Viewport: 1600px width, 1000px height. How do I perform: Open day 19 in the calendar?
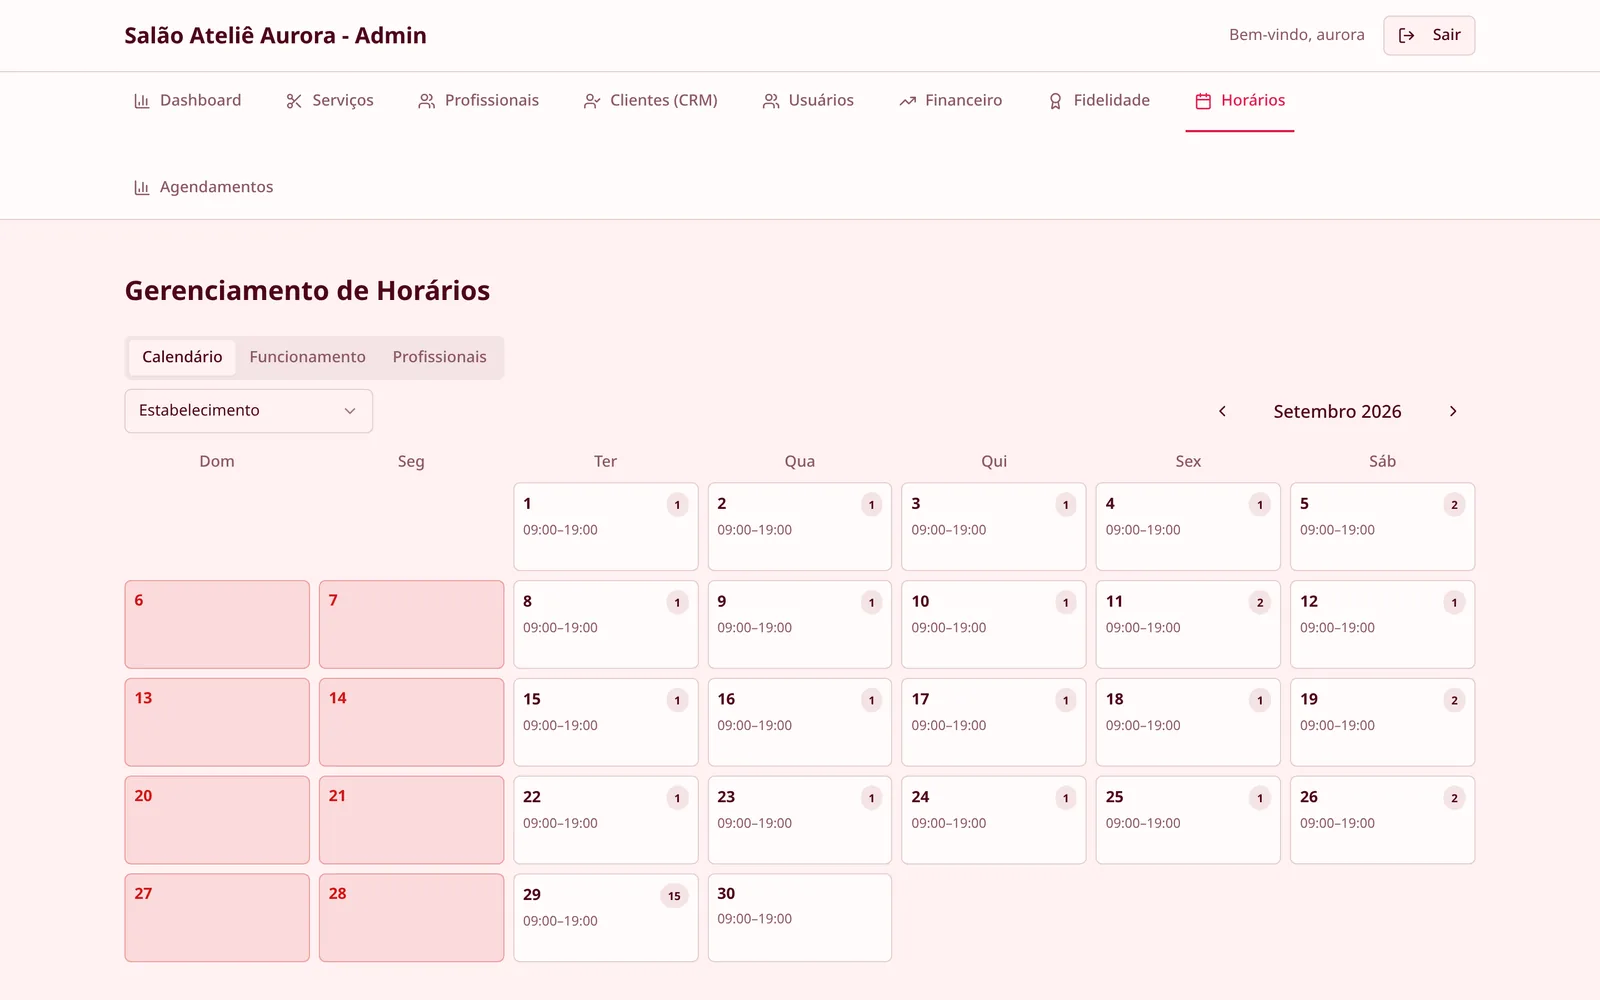1382,723
